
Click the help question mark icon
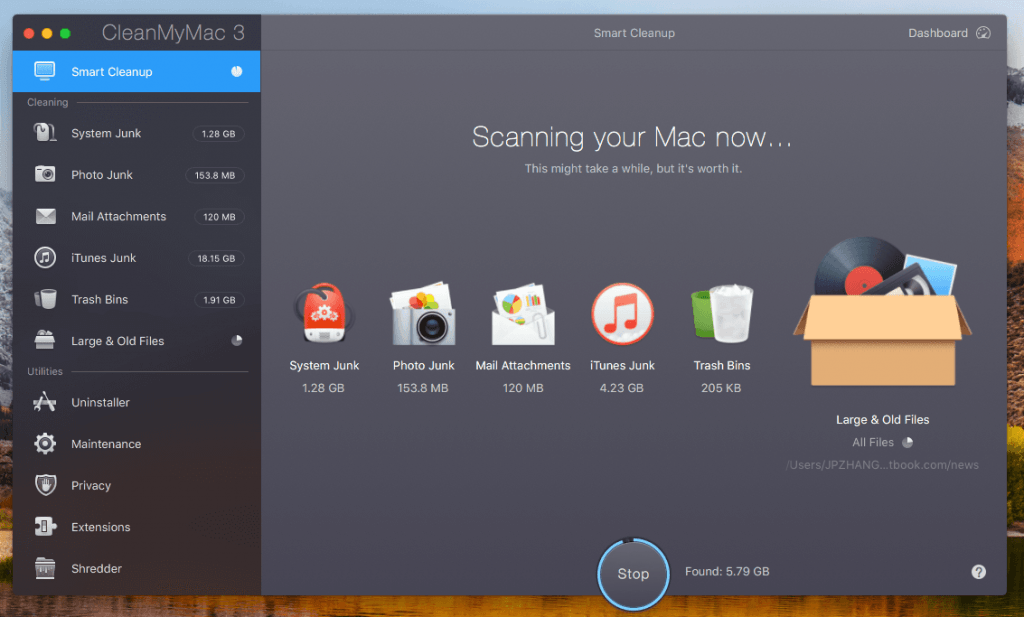coord(979,571)
